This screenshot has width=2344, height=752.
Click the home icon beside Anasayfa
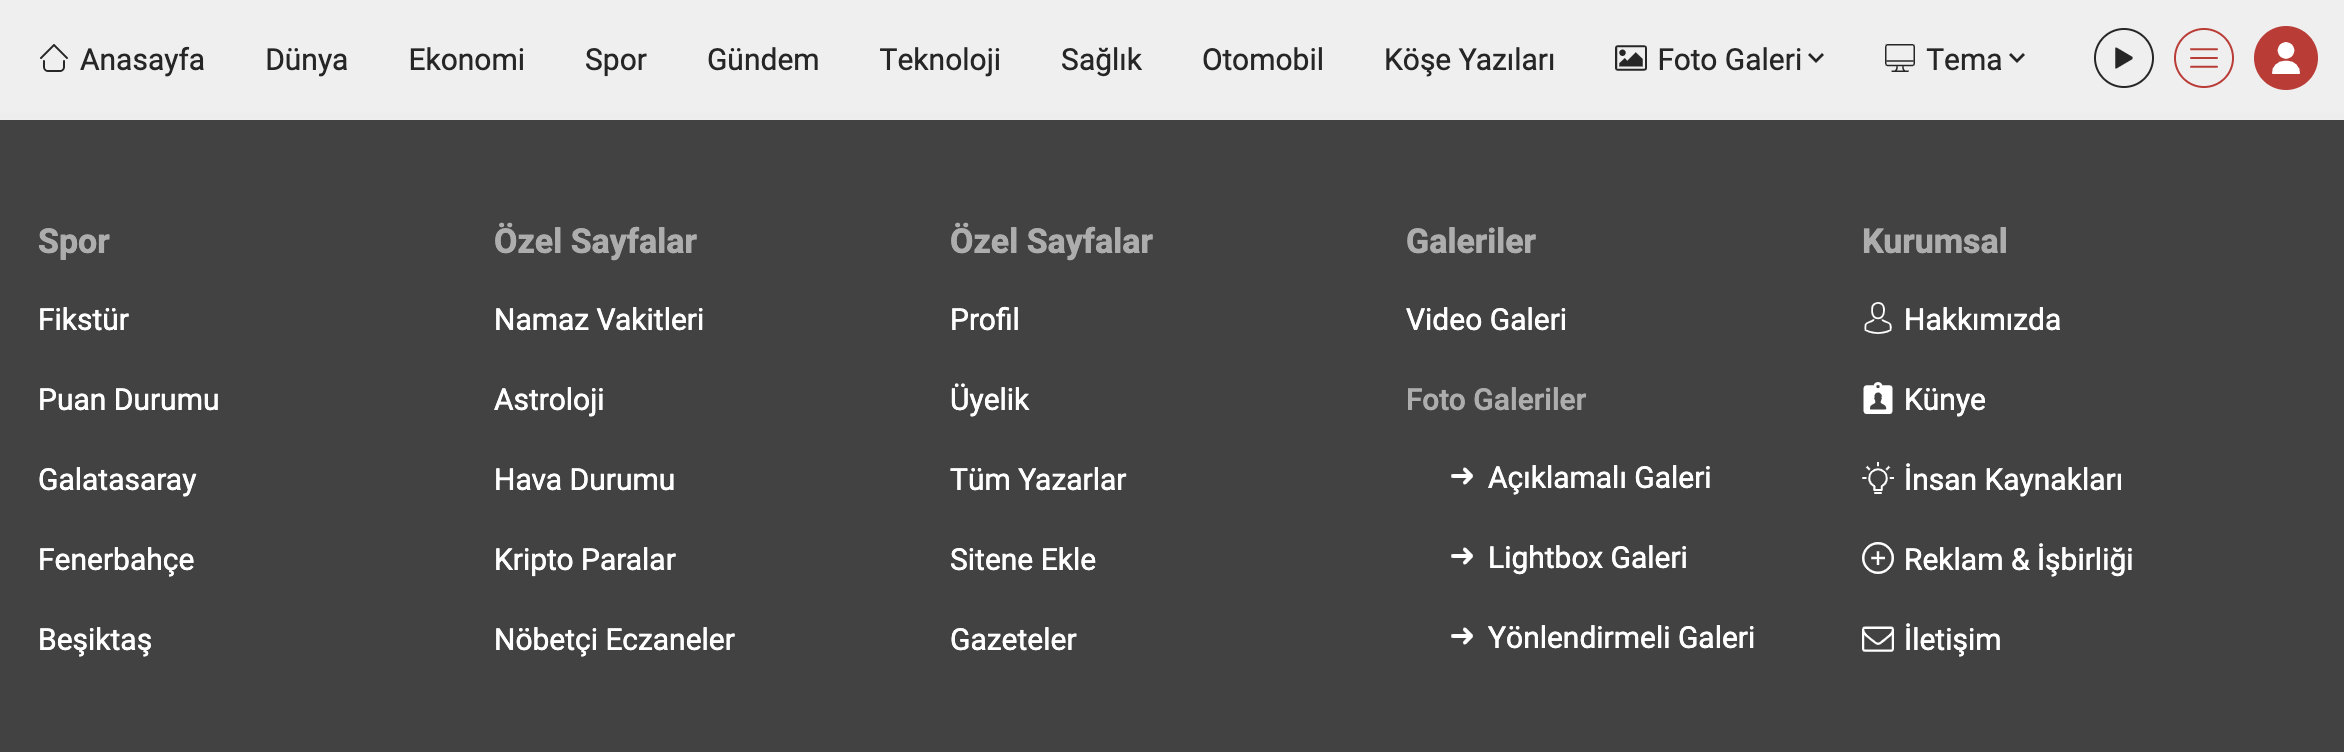(x=54, y=59)
